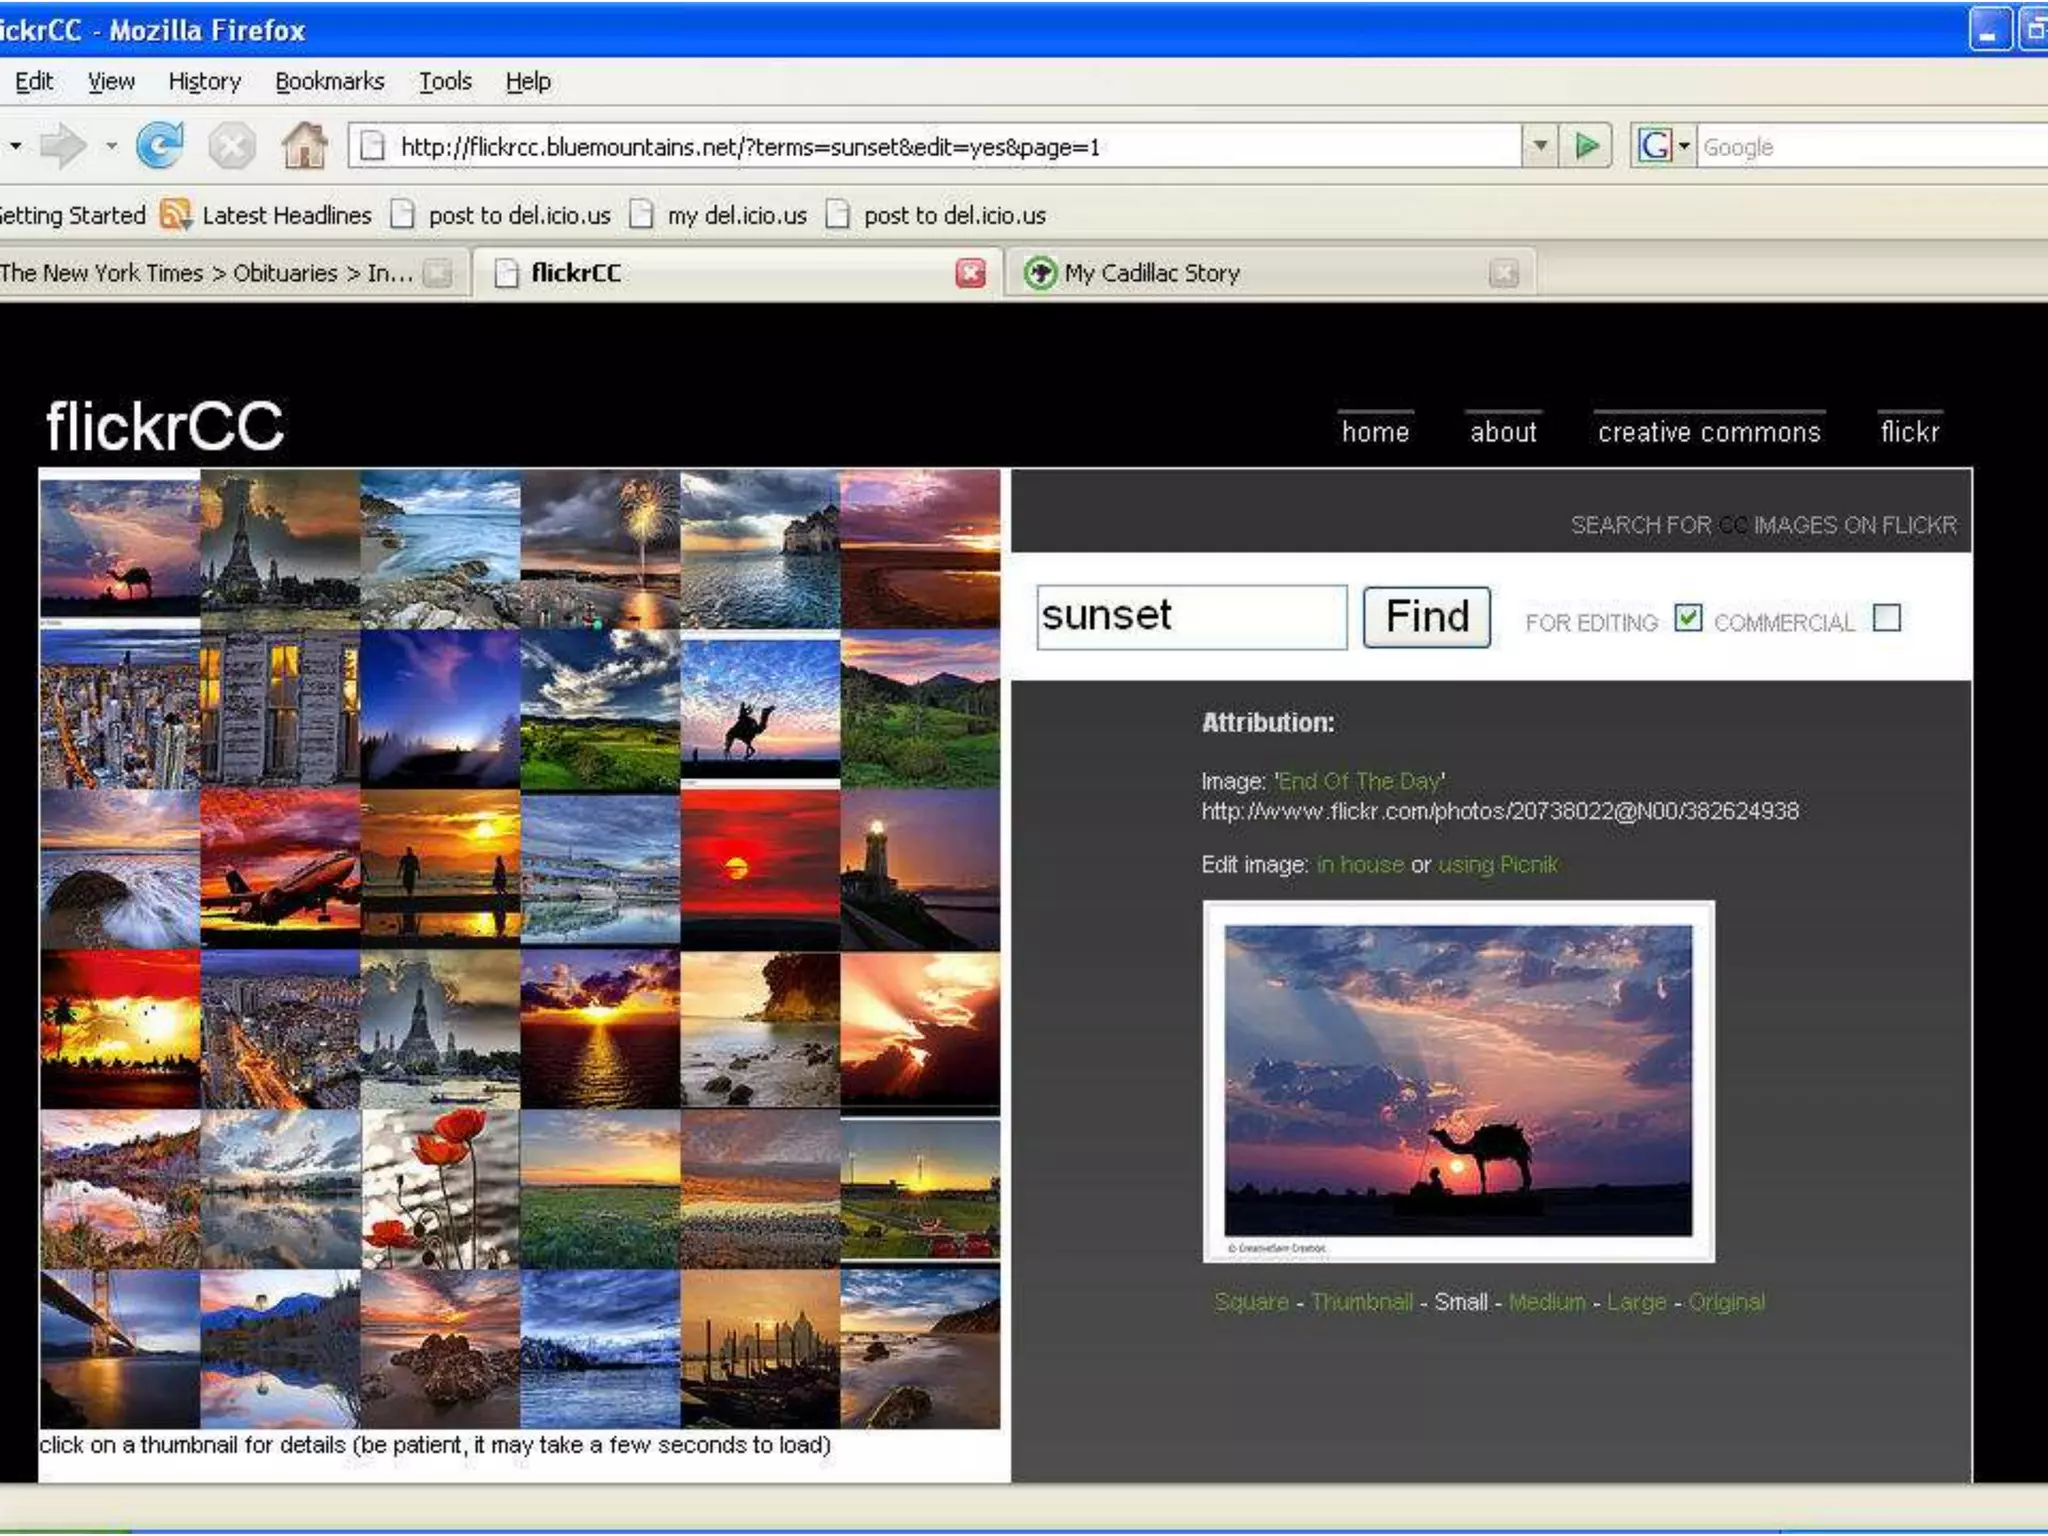Close the My Cadillac Story tab
The height and width of the screenshot is (1536, 2048).
[x=1503, y=273]
